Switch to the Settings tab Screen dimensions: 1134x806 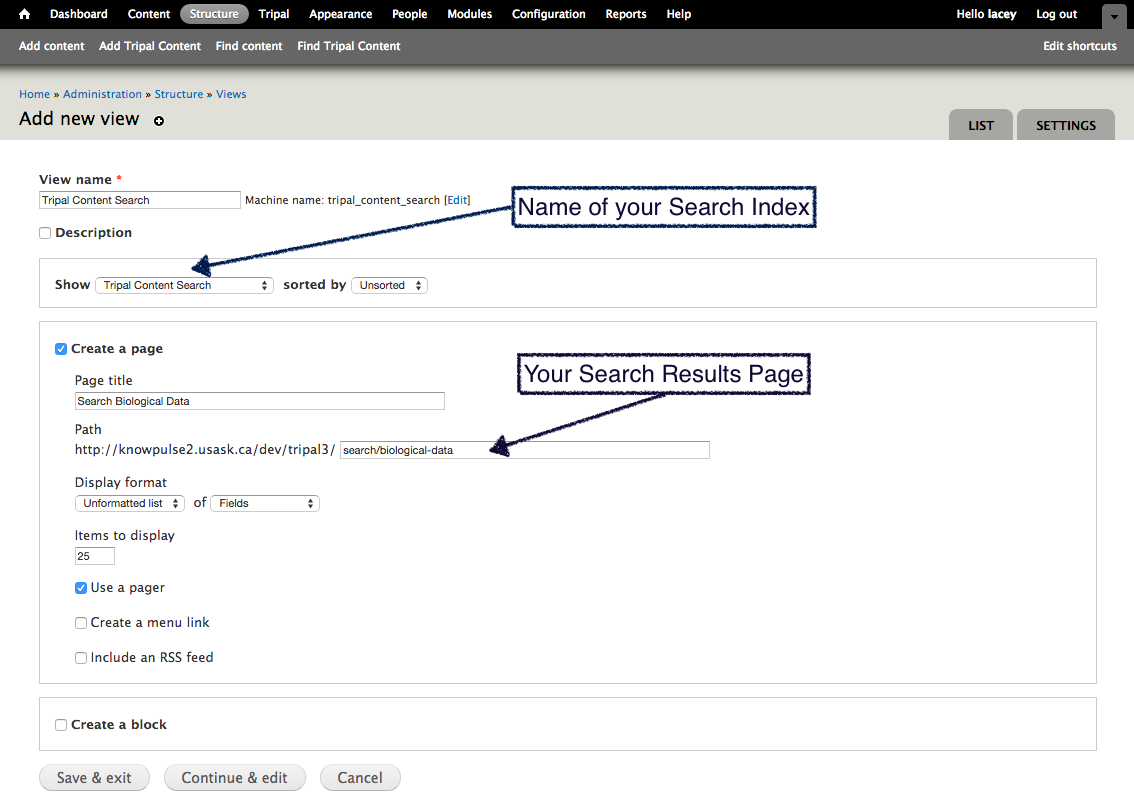[x=1065, y=126]
